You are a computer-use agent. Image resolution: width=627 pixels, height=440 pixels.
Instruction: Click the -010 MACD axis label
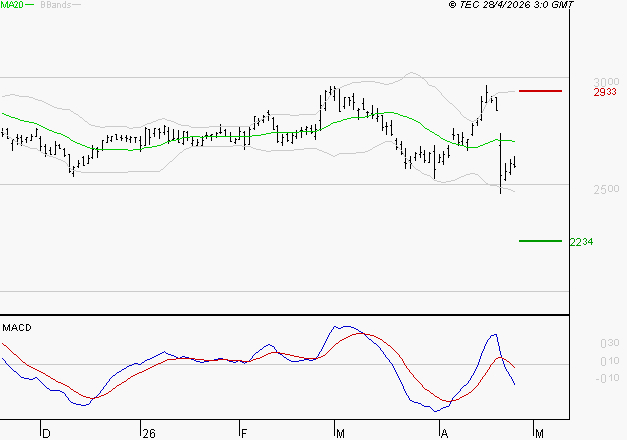pos(607,378)
